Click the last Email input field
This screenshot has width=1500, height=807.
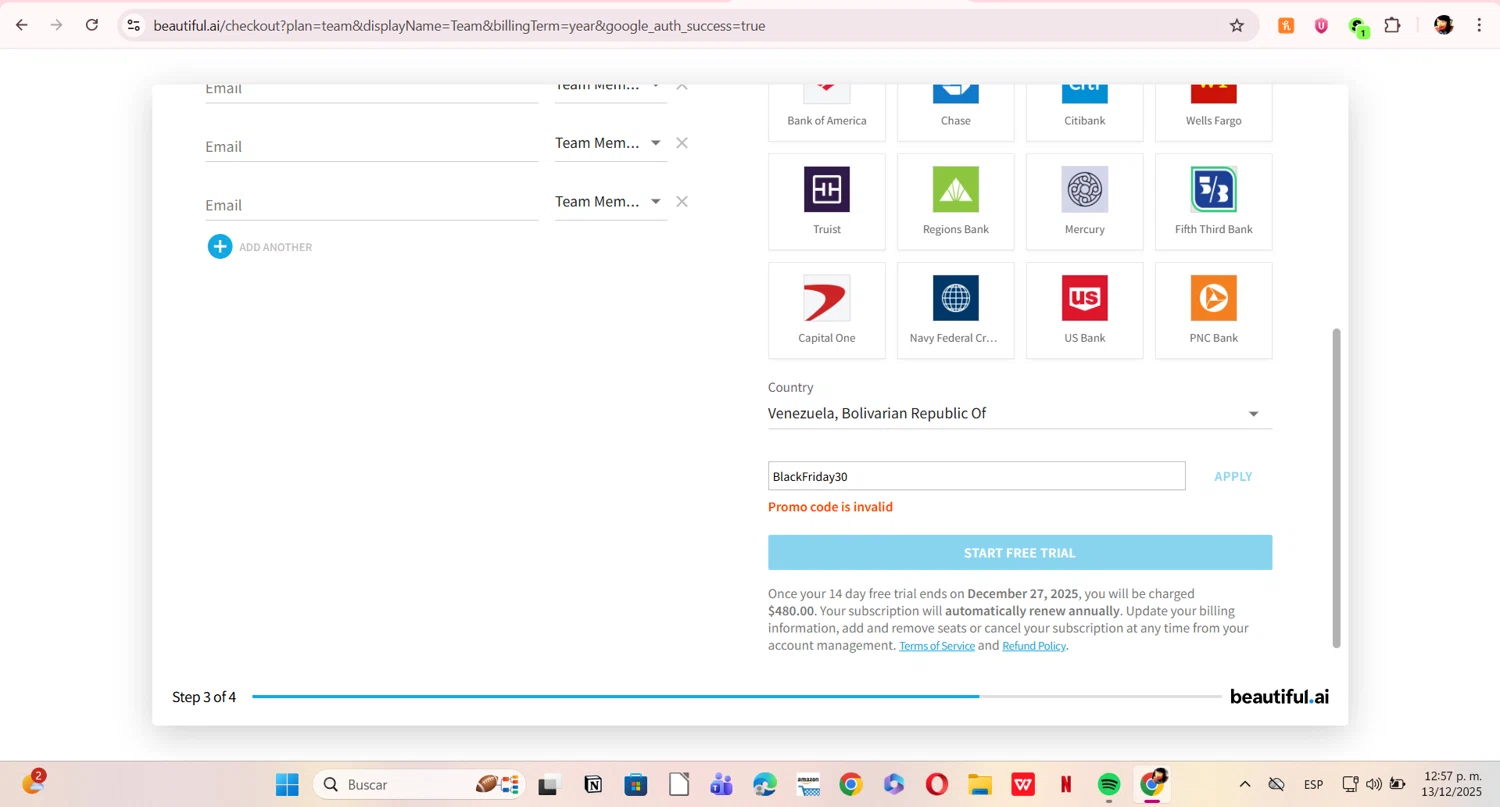(372, 205)
